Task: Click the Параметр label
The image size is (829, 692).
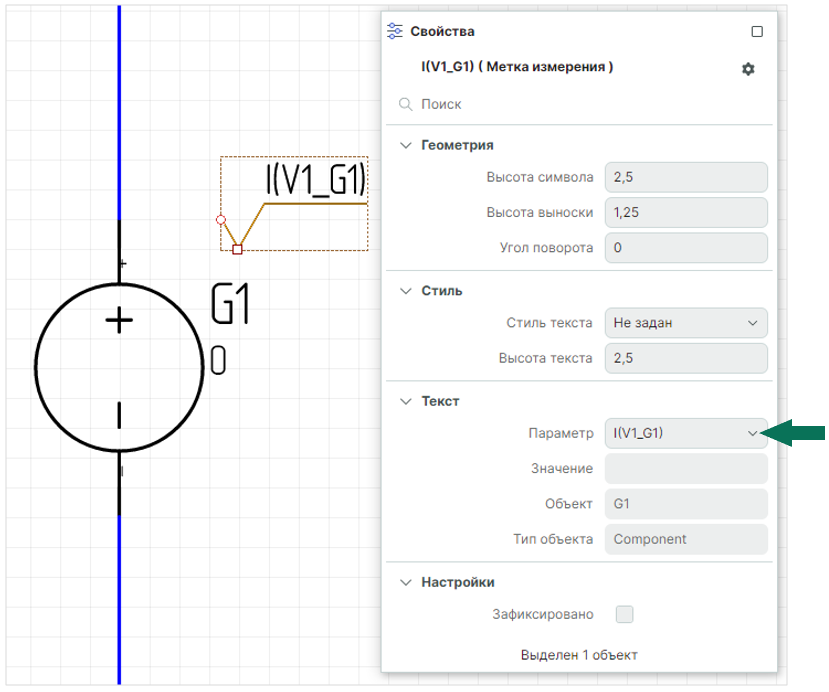Action: (x=561, y=433)
